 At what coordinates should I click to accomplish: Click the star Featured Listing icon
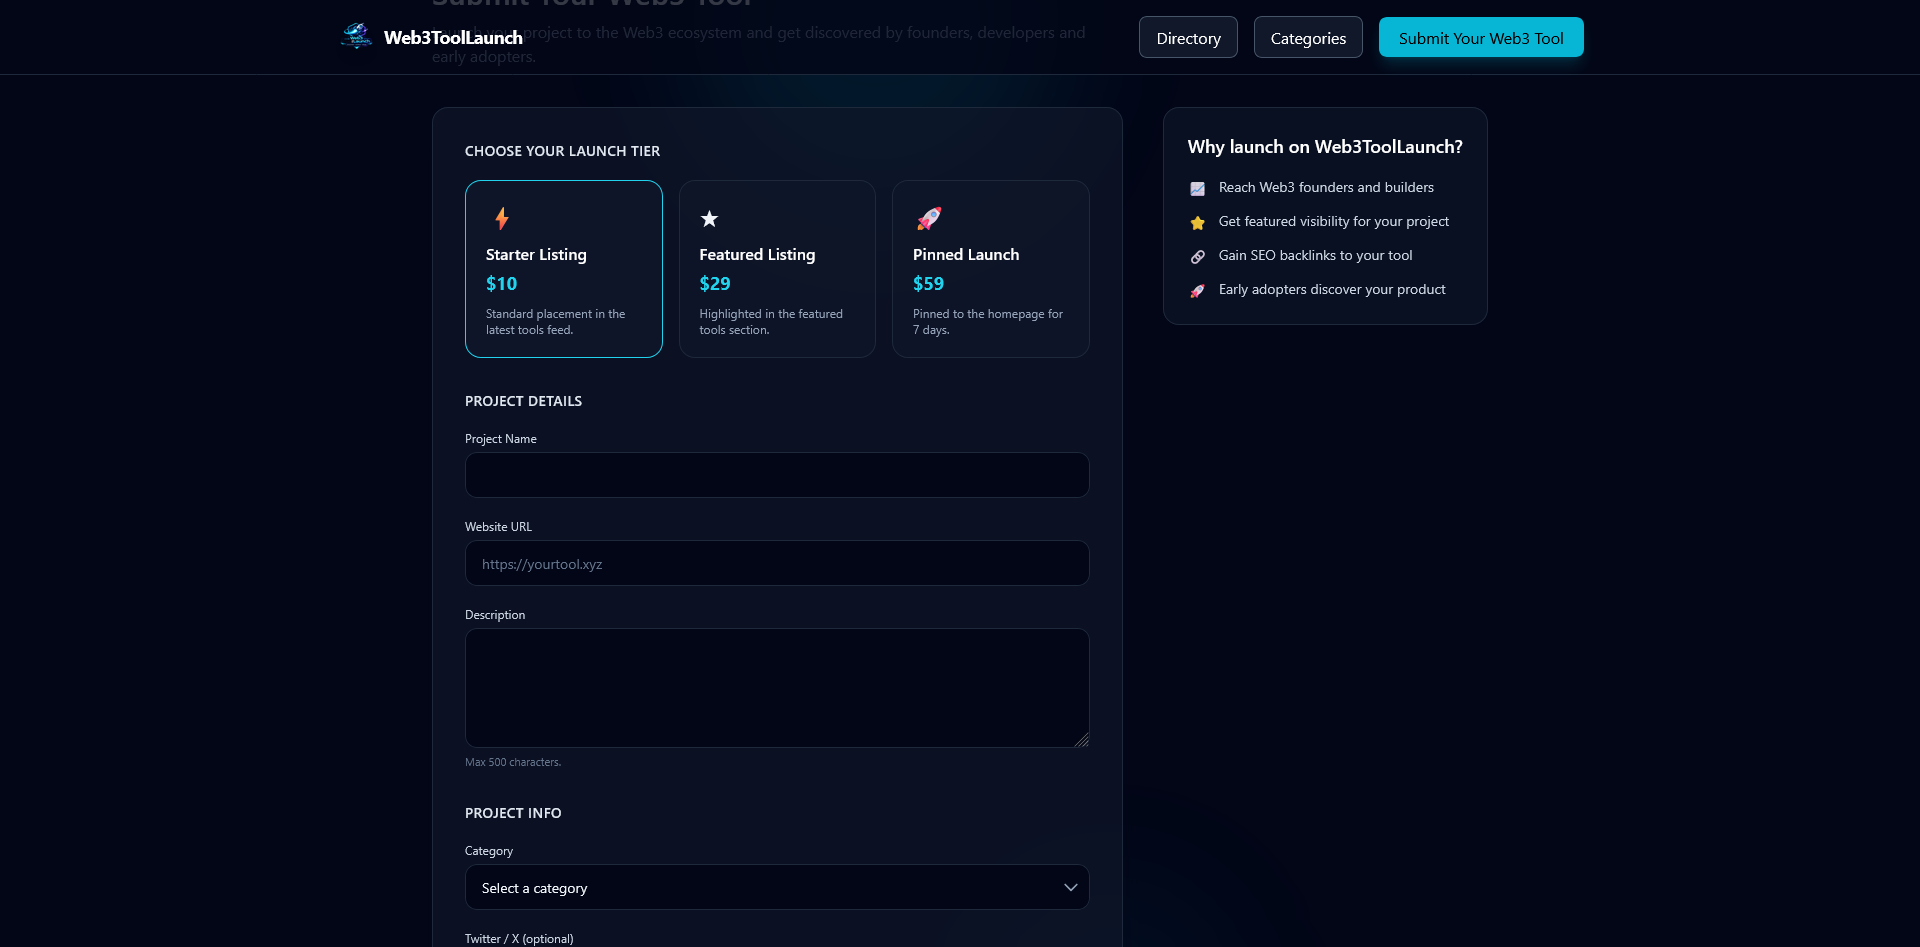click(x=709, y=218)
